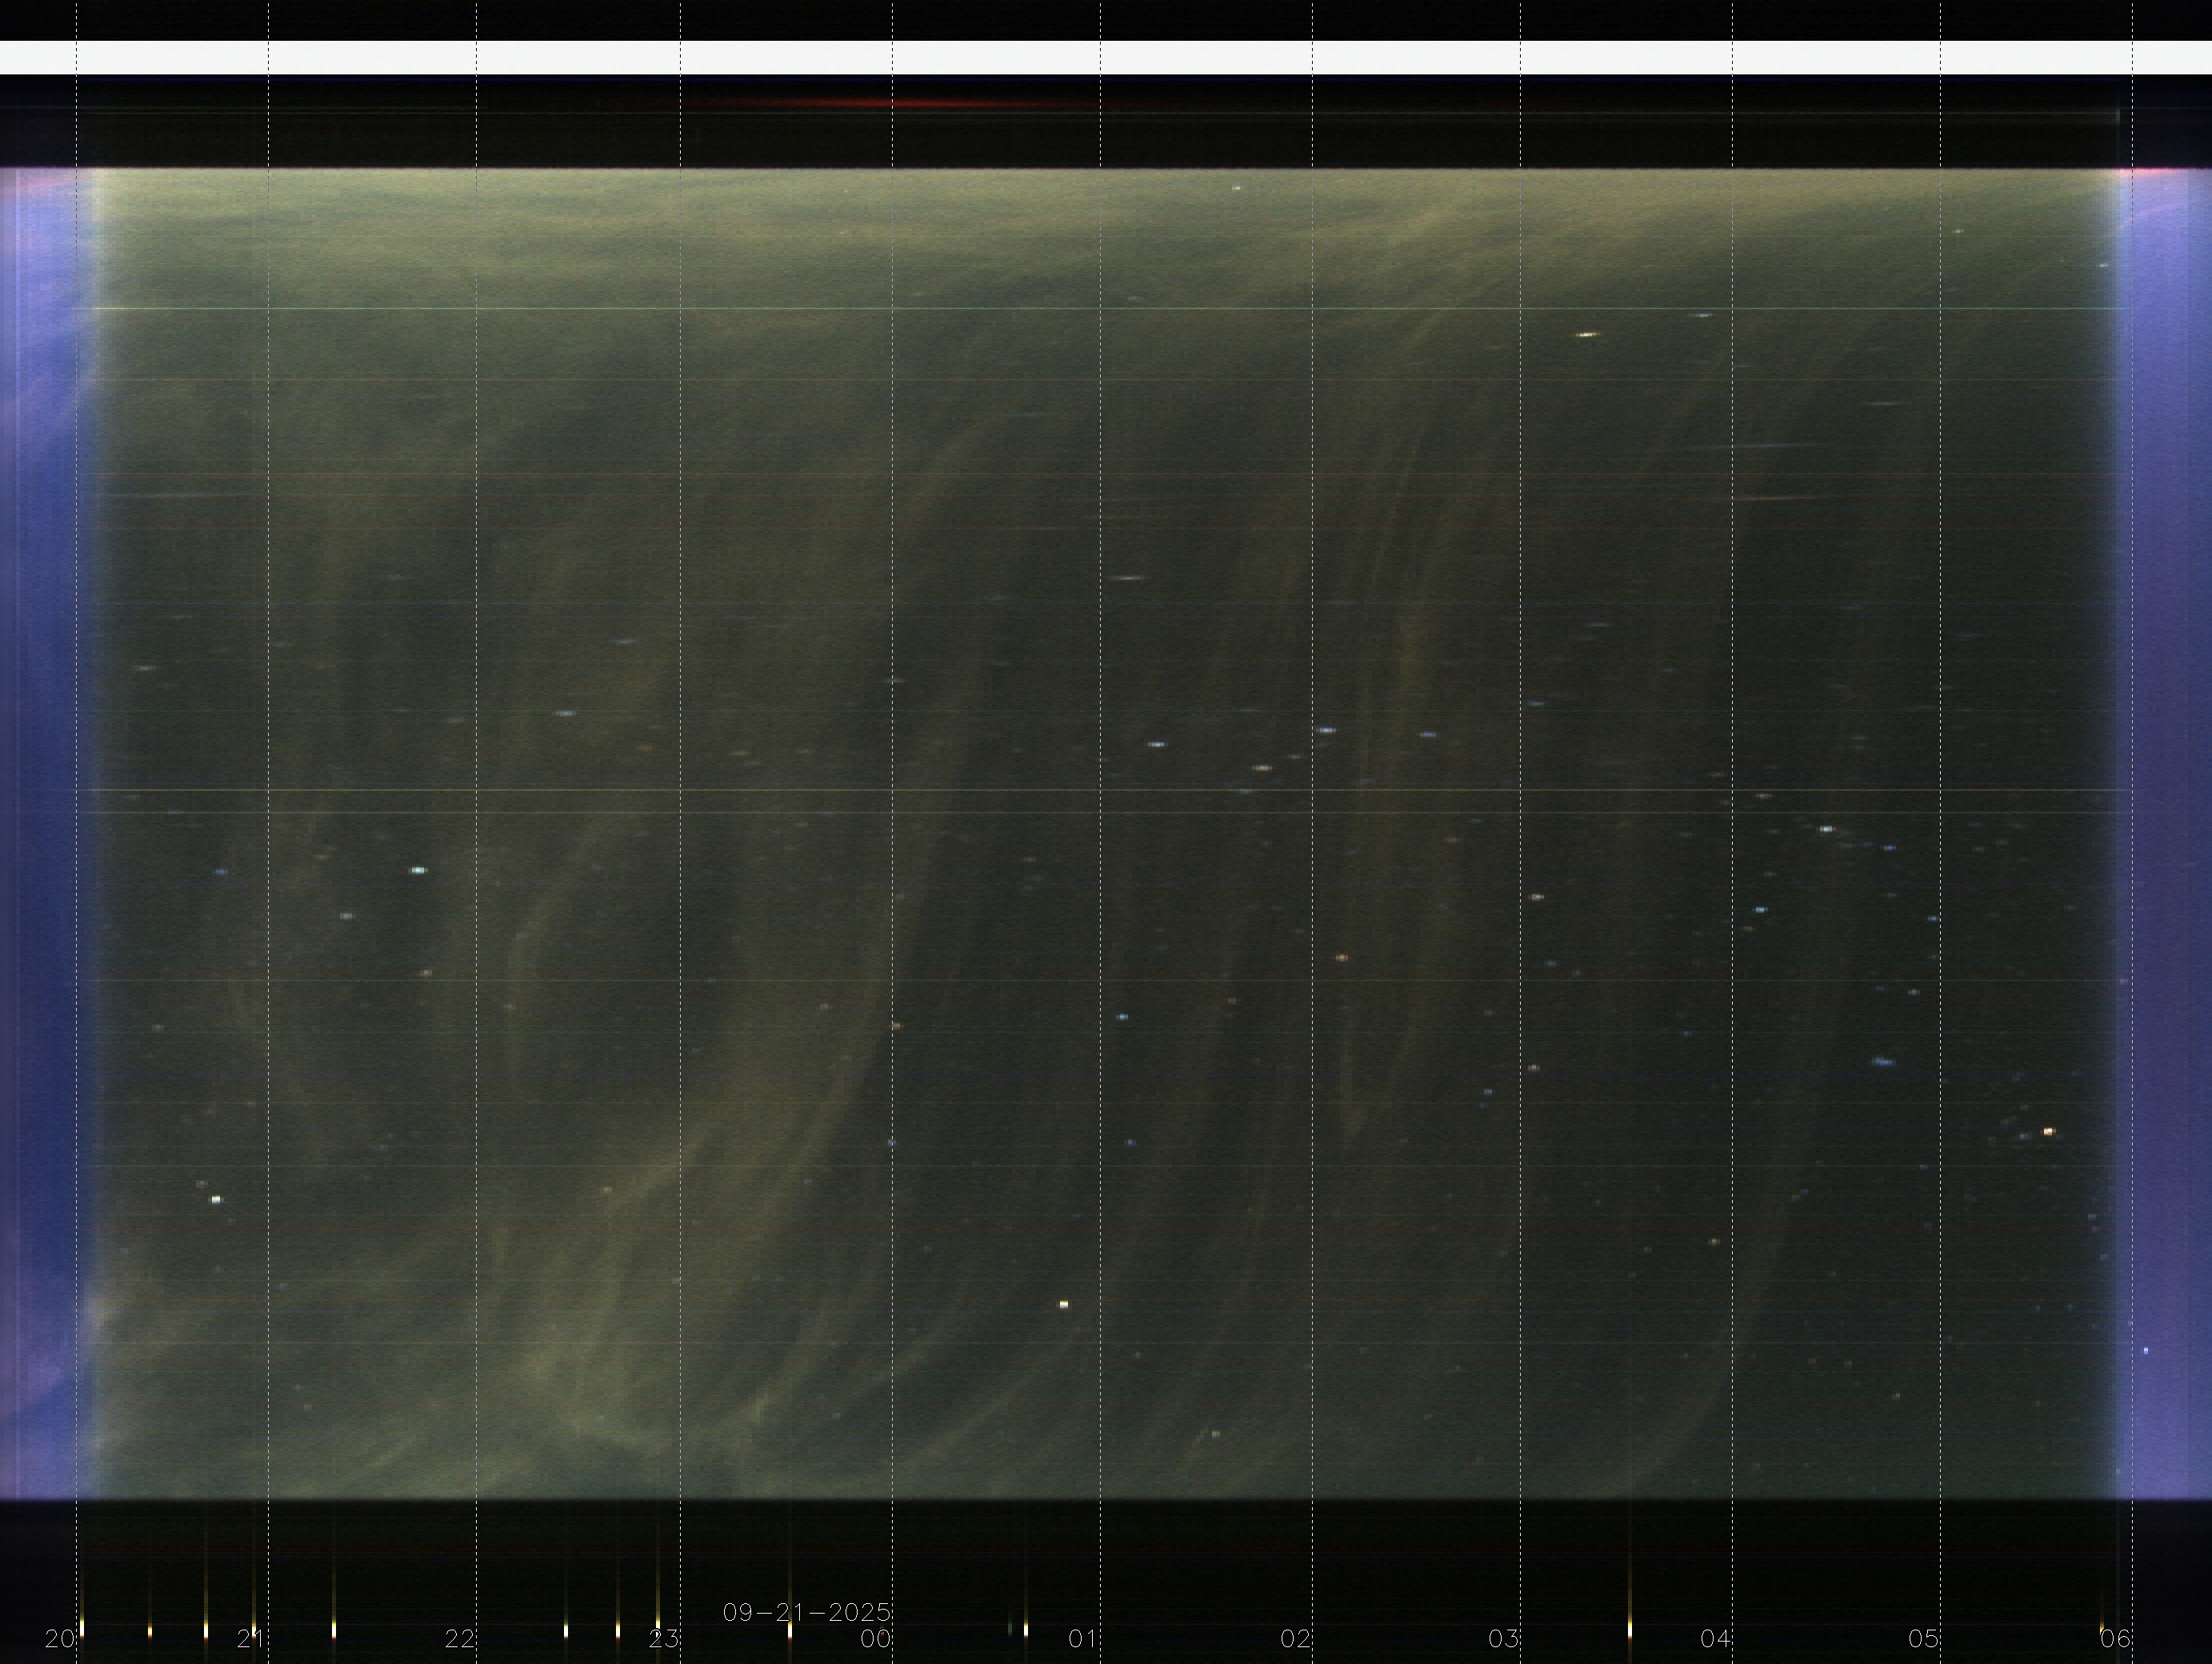This screenshot has width=2212, height=1664.
Task: Click the bright orange star near right edge
Action: coord(2048,1131)
